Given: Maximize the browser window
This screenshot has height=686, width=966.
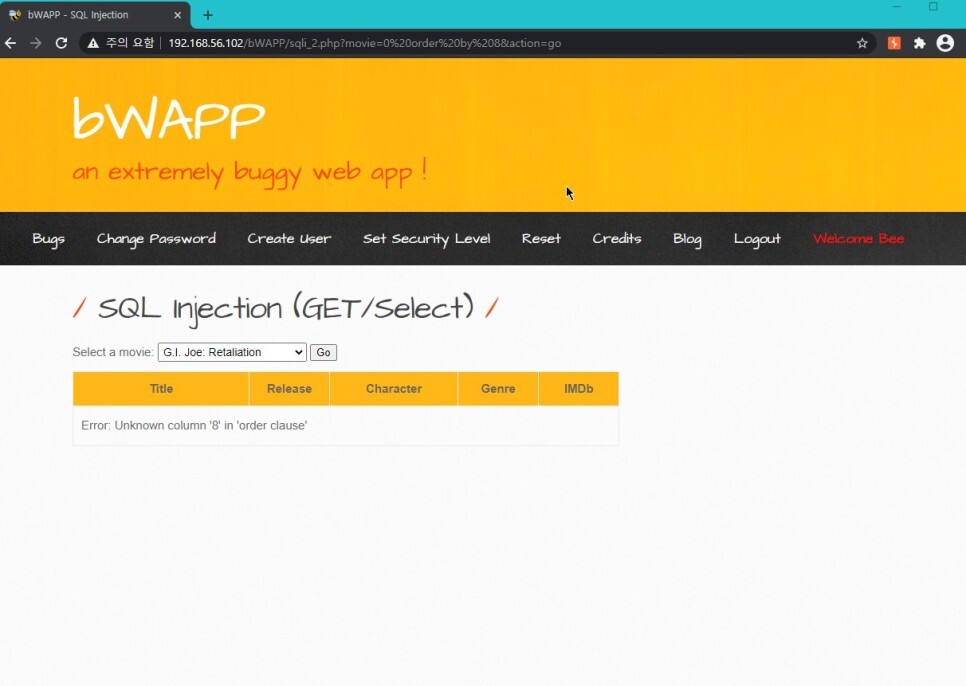Looking at the screenshot, I should [x=933, y=7].
